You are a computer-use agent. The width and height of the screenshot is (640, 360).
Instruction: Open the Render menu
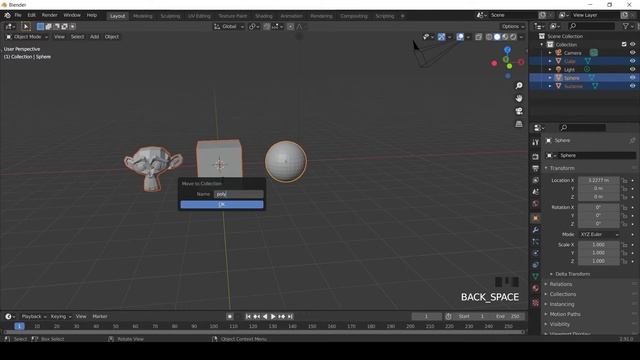(49, 16)
